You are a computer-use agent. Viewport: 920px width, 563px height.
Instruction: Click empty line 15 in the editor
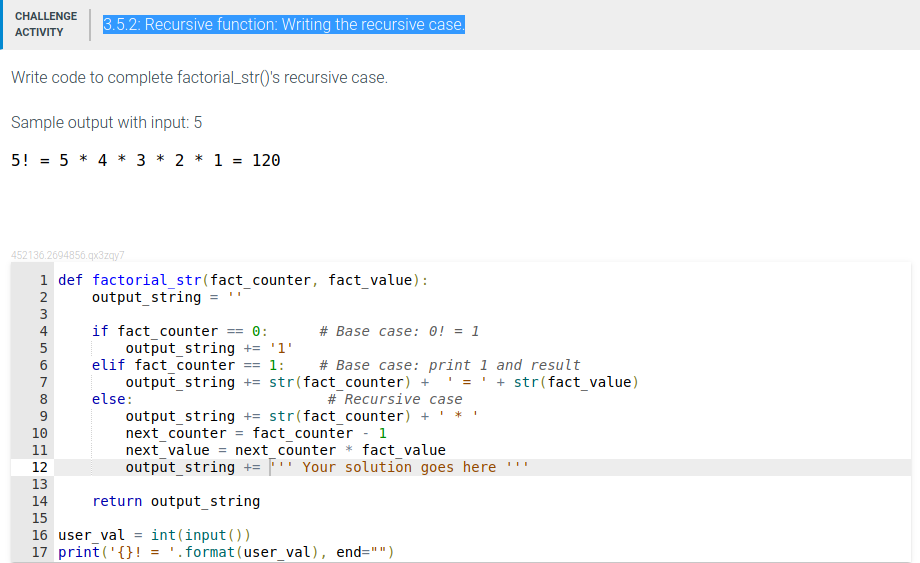[482, 518]
